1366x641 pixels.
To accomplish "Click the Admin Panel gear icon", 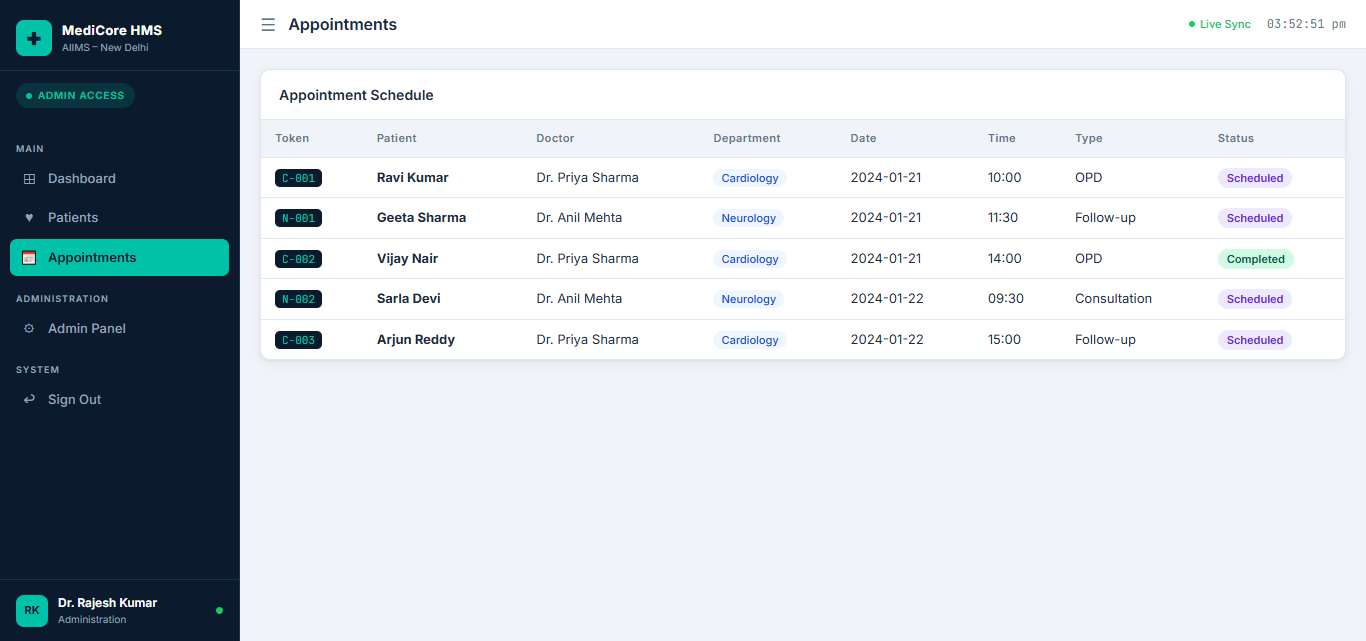I will 29,329.
